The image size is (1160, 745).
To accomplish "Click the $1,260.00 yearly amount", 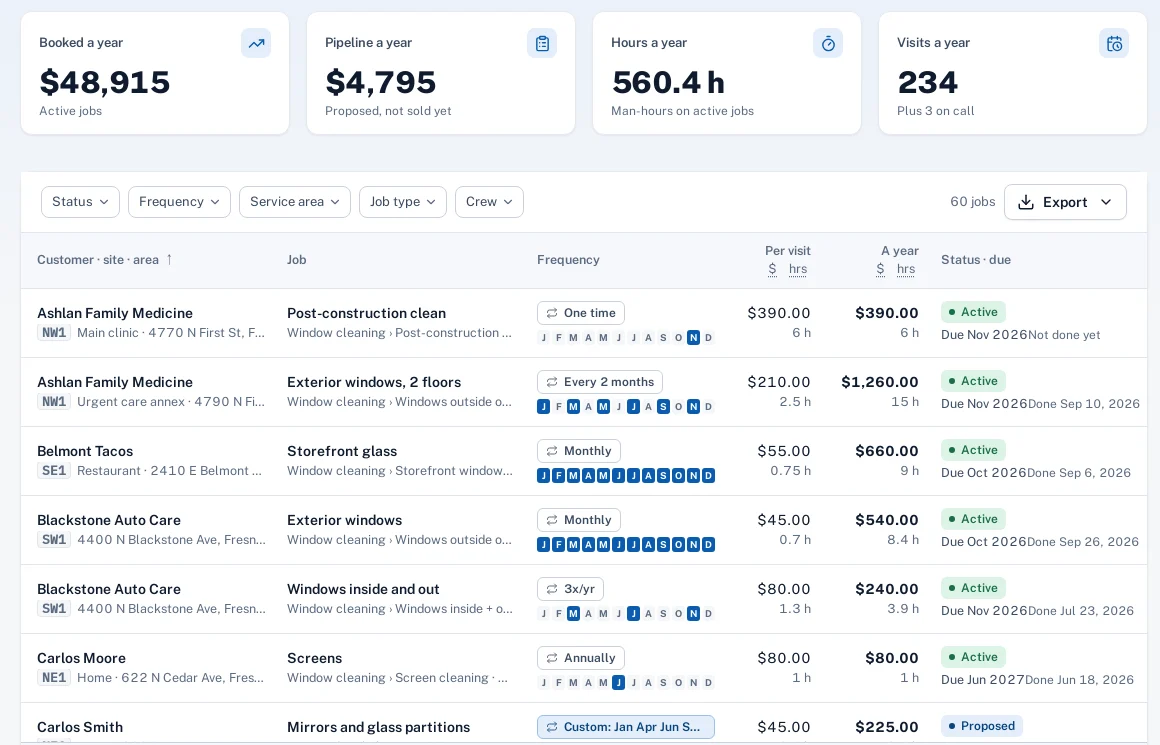I will click(880, 382).
